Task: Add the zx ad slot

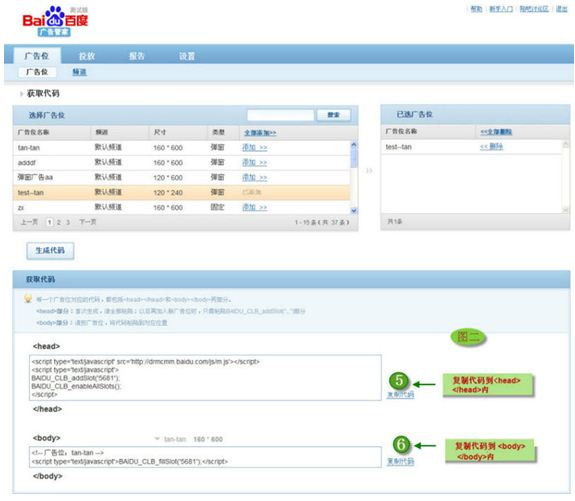Action: (x=254, y=207)
